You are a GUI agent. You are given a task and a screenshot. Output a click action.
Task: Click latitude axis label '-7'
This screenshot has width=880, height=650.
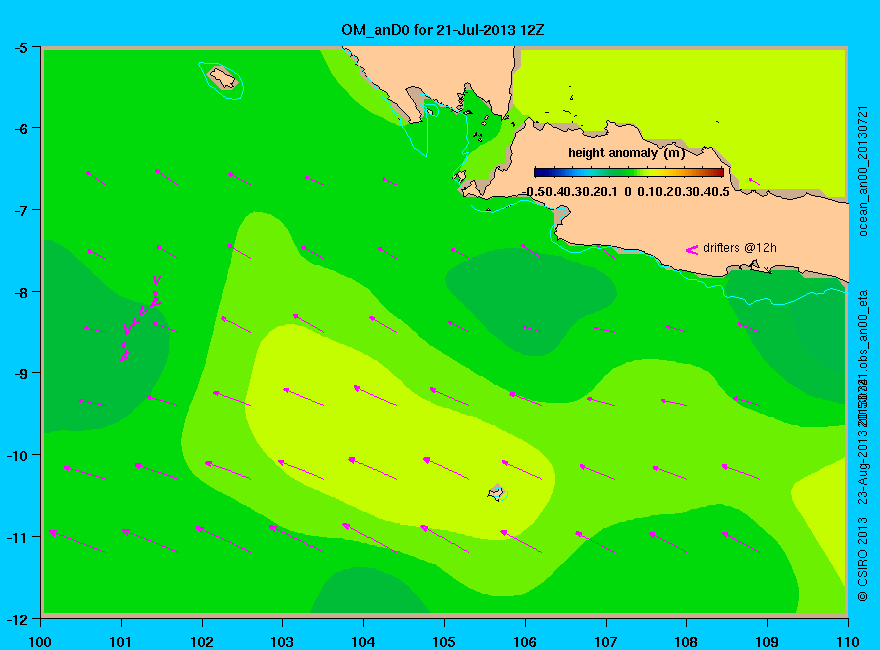coord(20,210)
